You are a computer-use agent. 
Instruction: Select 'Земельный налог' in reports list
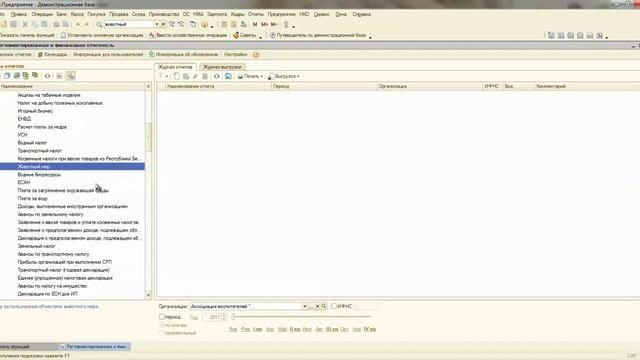[x=36, y=246]
